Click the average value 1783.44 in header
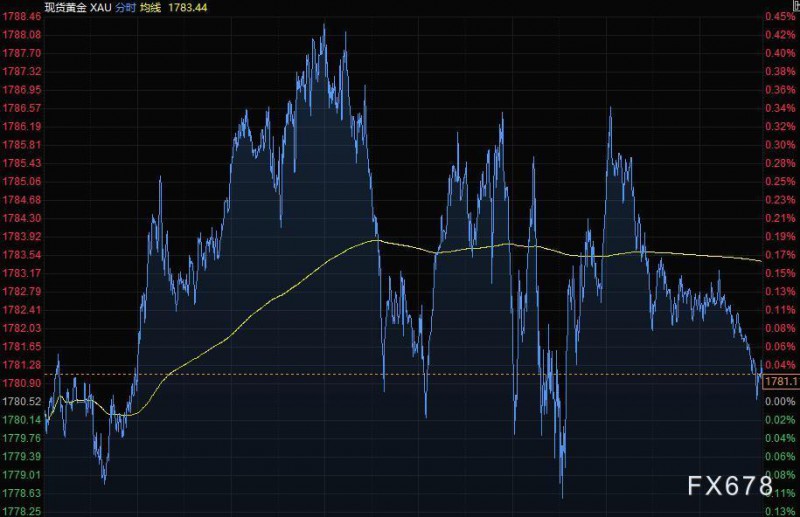 188,7
